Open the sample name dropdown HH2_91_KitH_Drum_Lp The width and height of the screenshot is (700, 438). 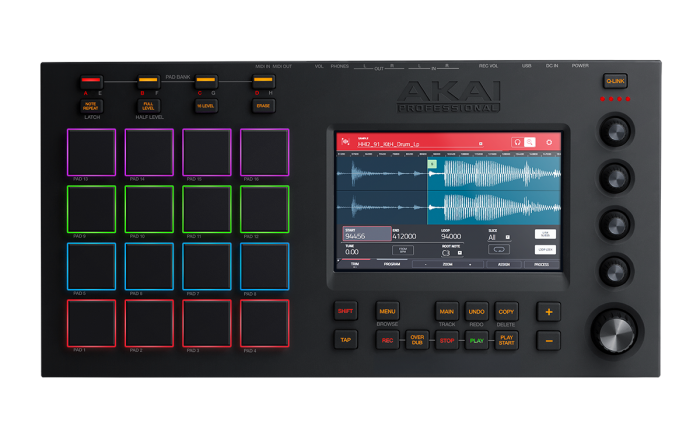[x=420, y=144]
